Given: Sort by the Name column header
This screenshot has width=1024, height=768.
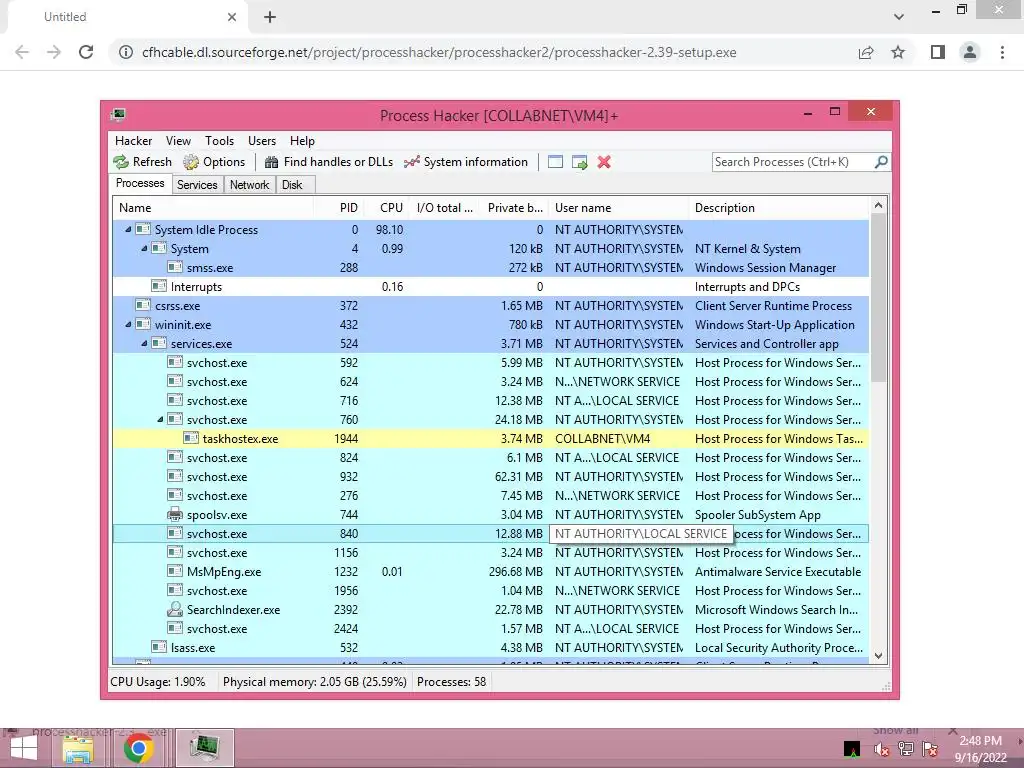Looking at the screenshot, I should [213, 208].
